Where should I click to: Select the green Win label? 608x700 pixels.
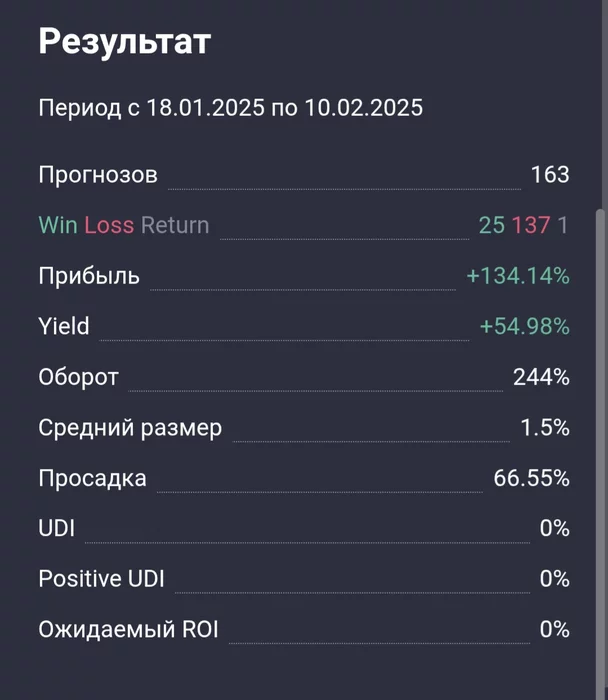pyautogui.click(x=58, y=225)
